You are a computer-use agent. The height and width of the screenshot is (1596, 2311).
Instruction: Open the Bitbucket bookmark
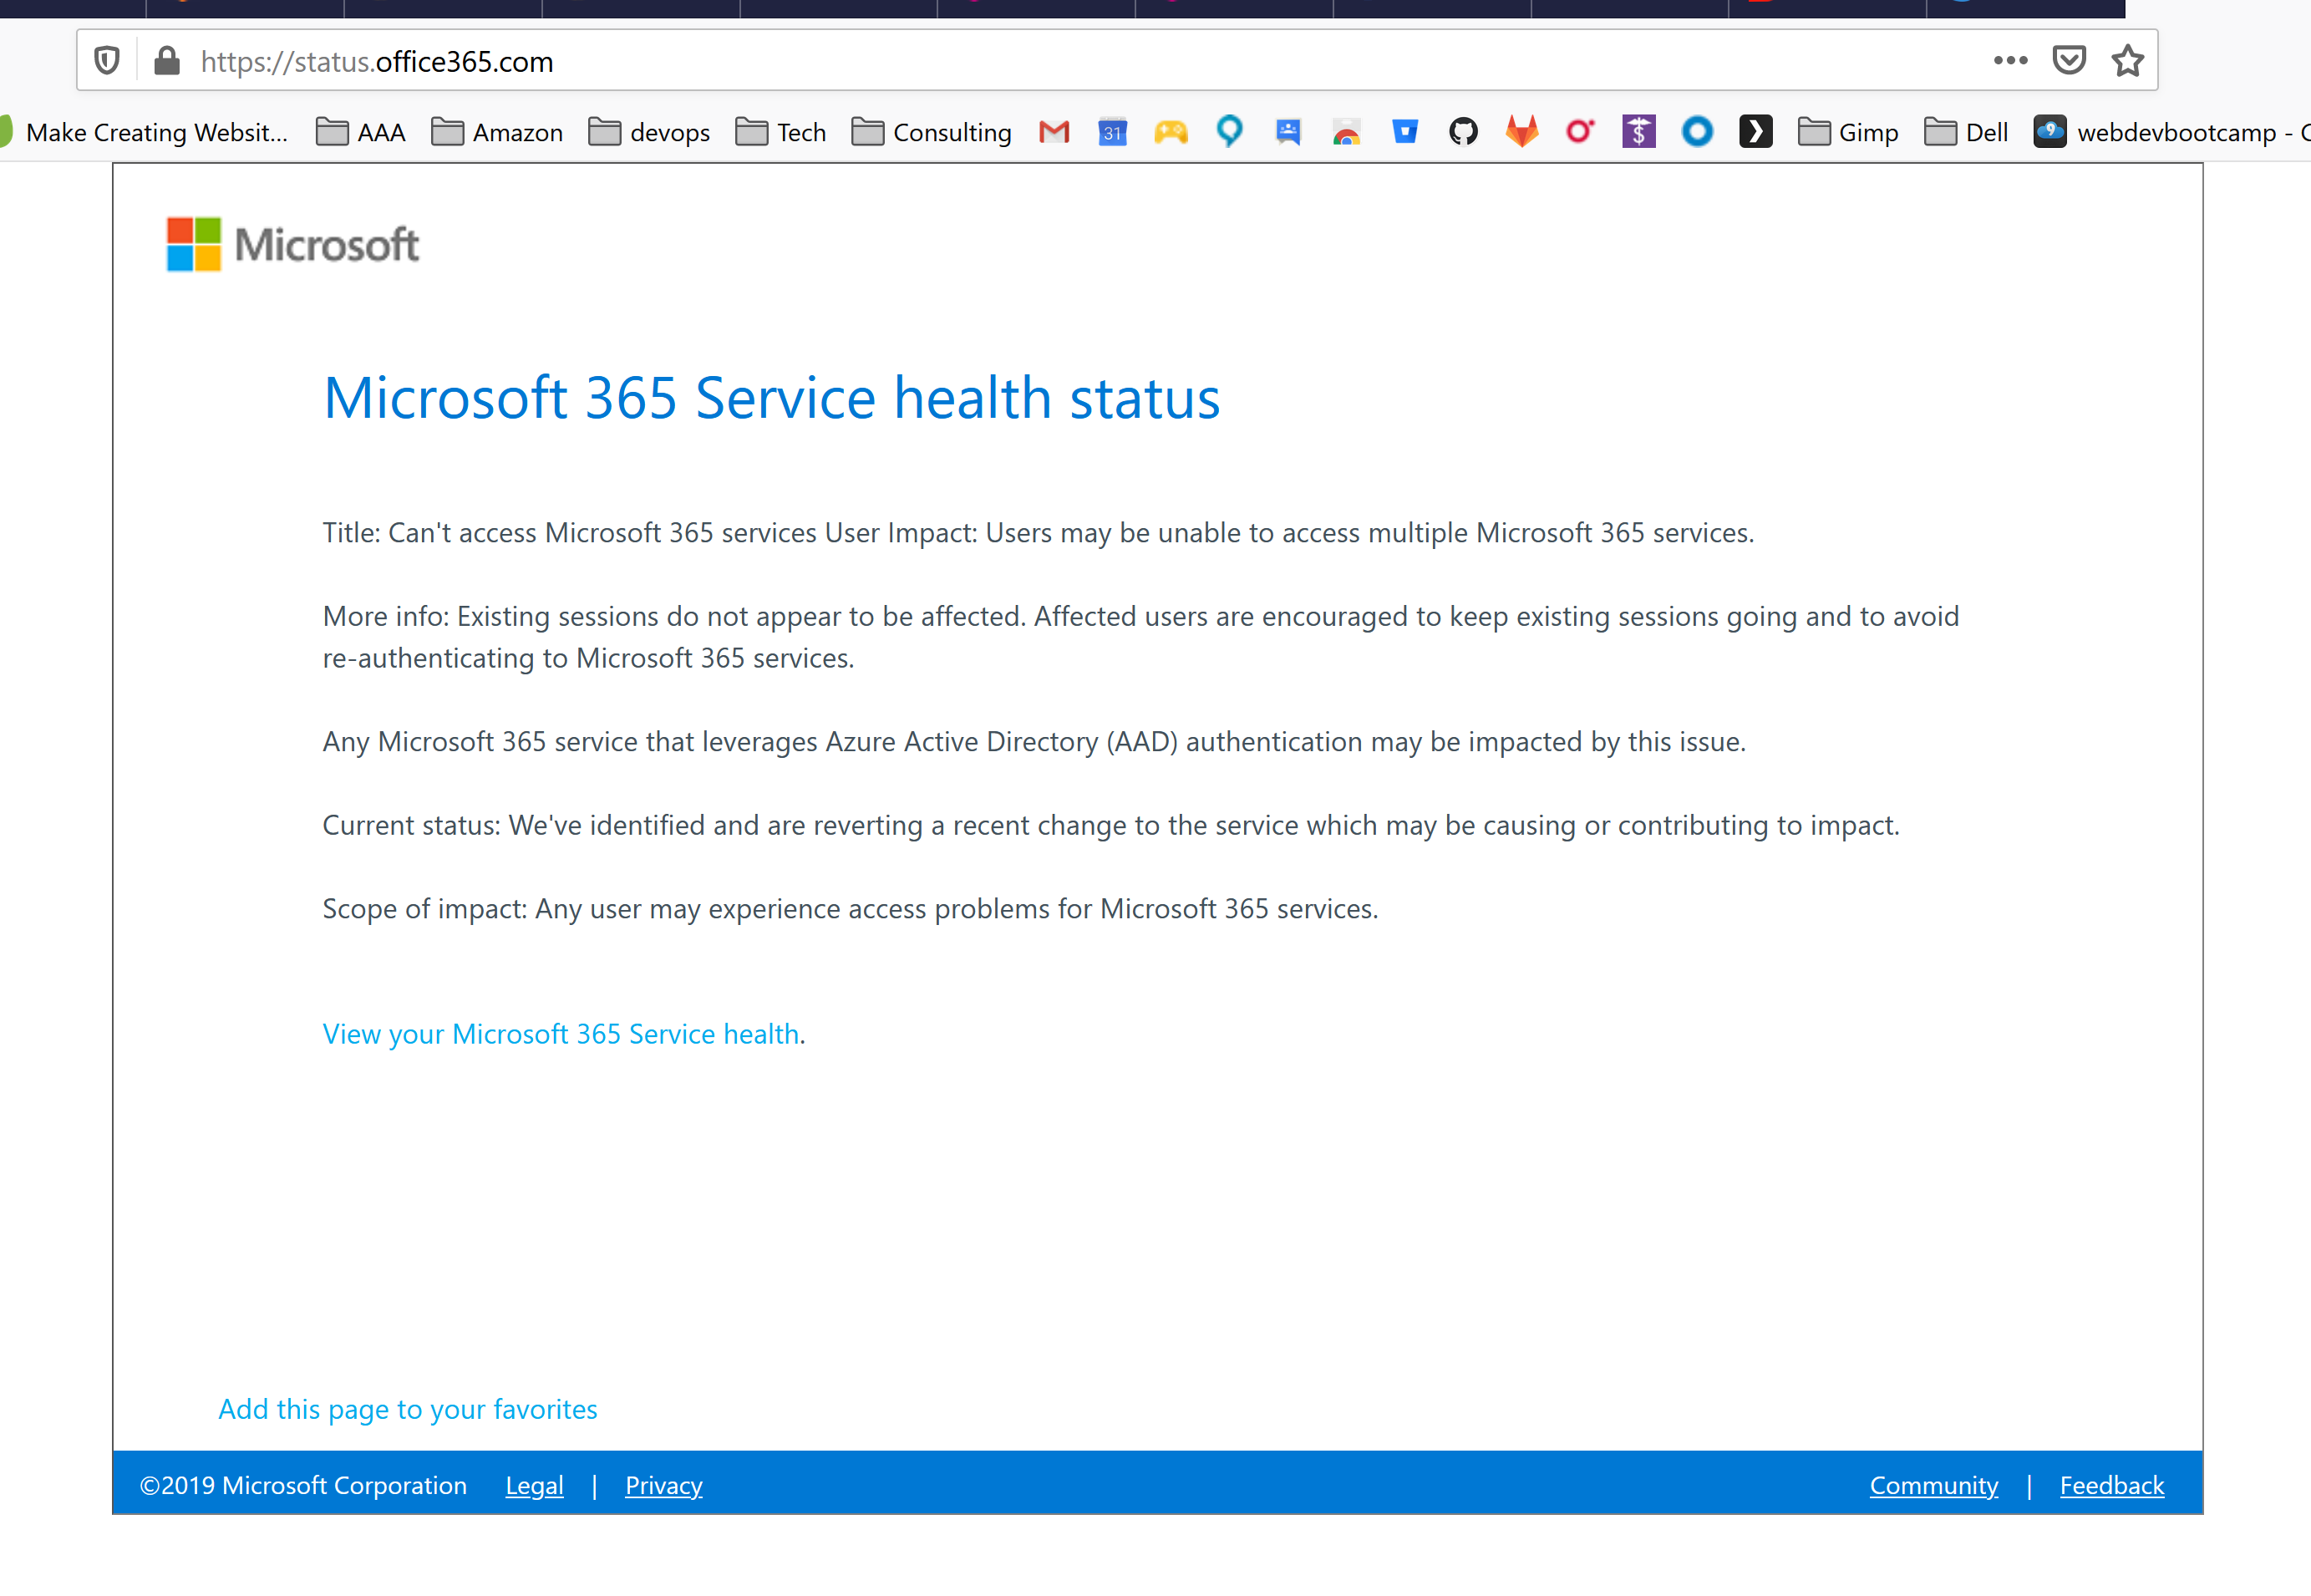pos(1405,132)
